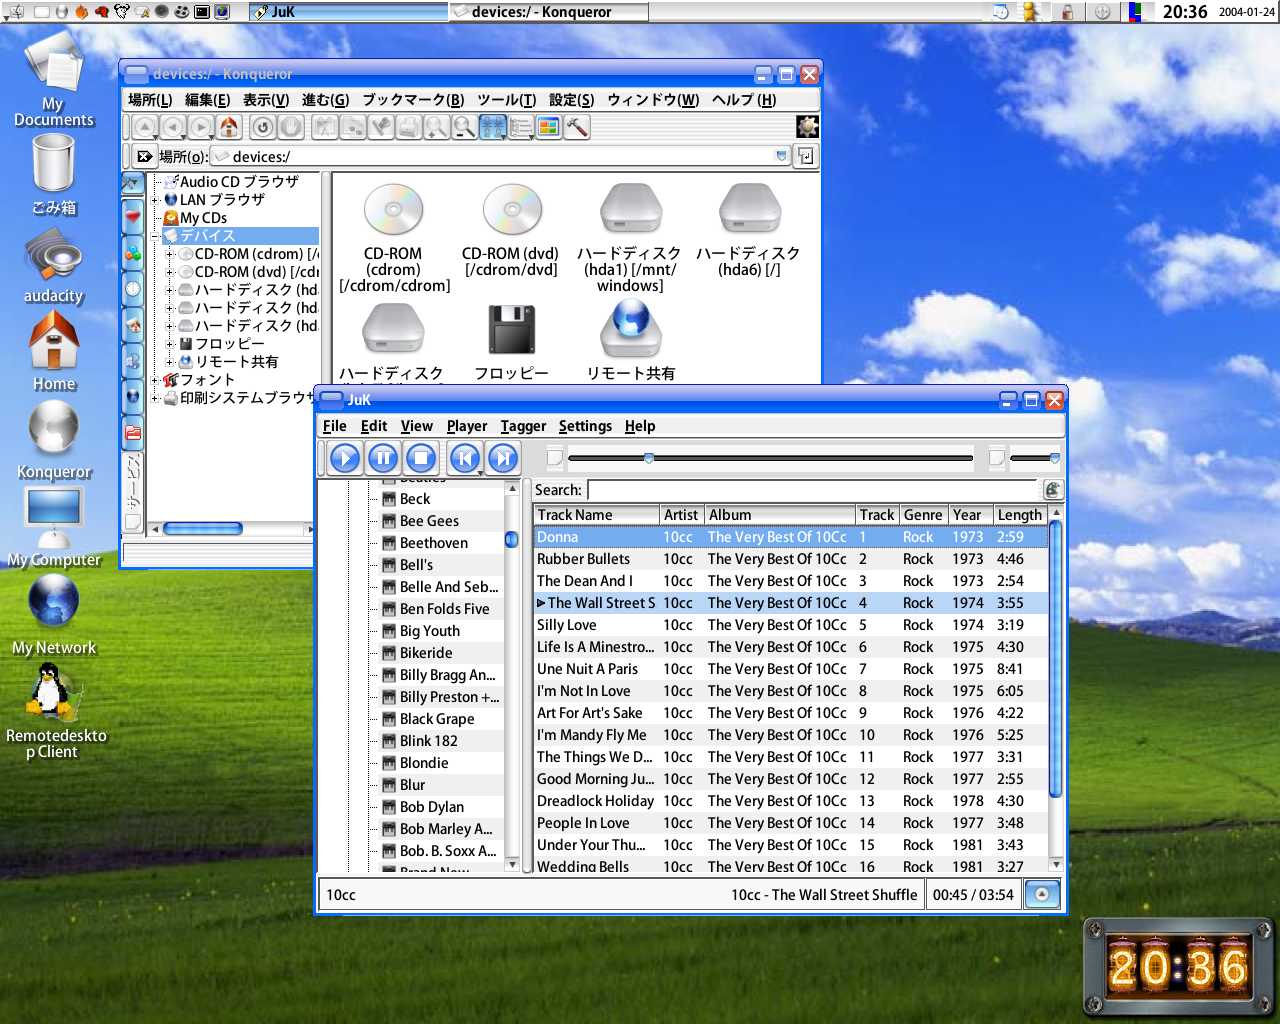Screen dimensions: 1280x1024
Task: Stop playback in JuK
Action: (x=421, y=458)
